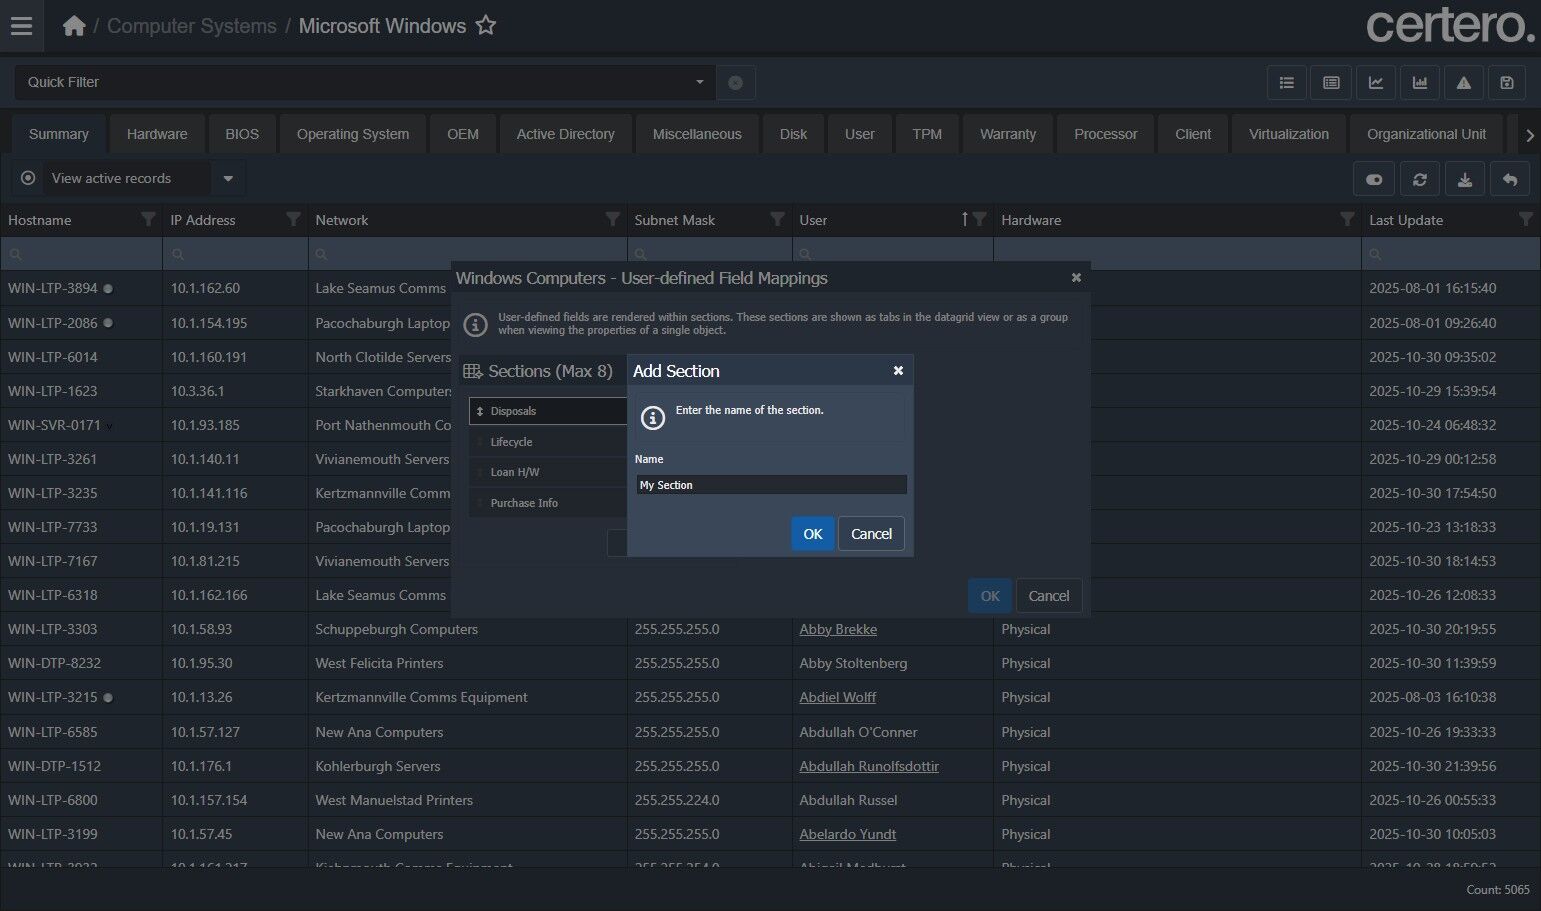Confirm Add Section with the blue OK button
Viewport: 1541px width, 911px height.
click(812, 534)
